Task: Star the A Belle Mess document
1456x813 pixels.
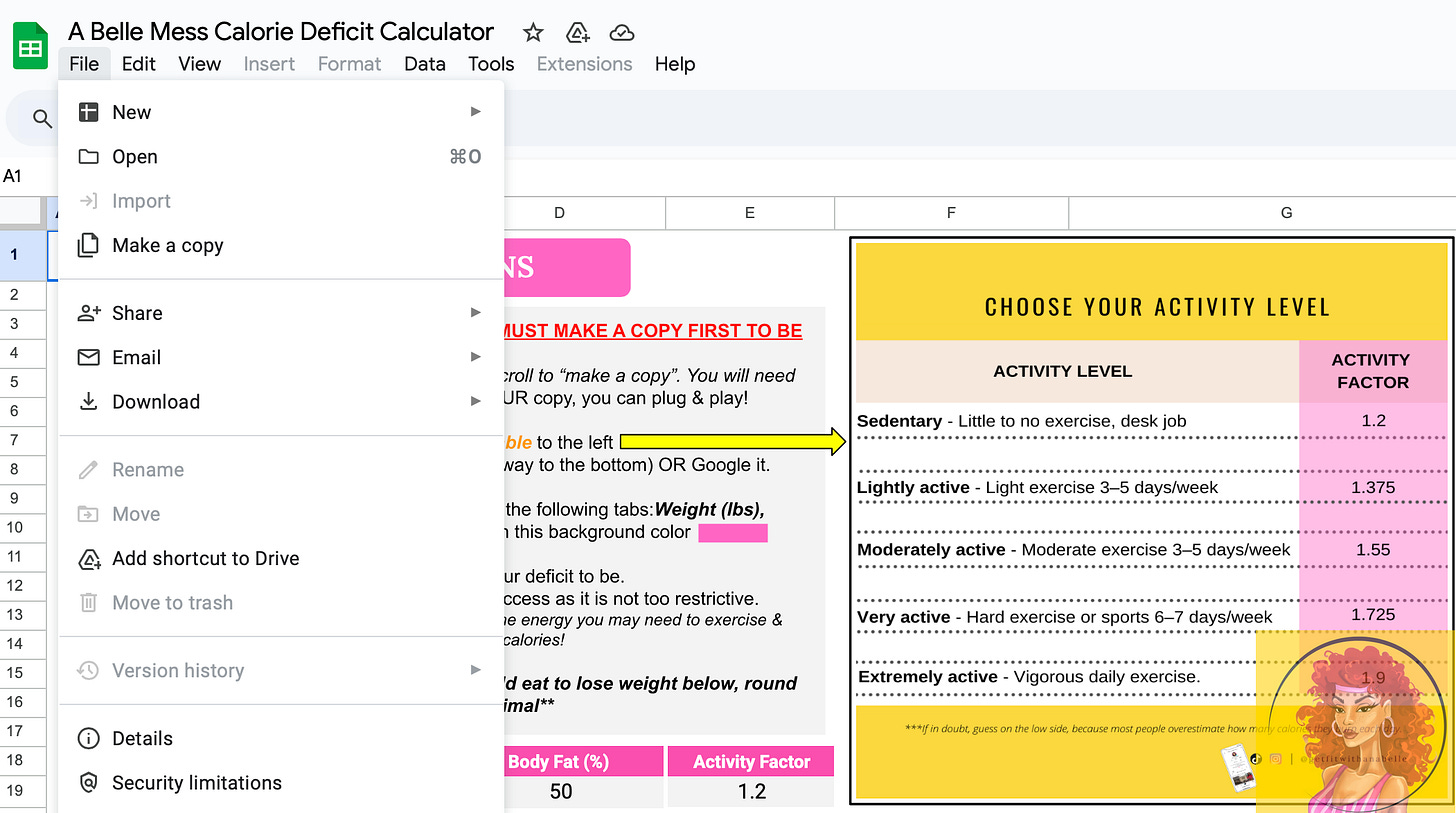Action: (x=533, y=32)
